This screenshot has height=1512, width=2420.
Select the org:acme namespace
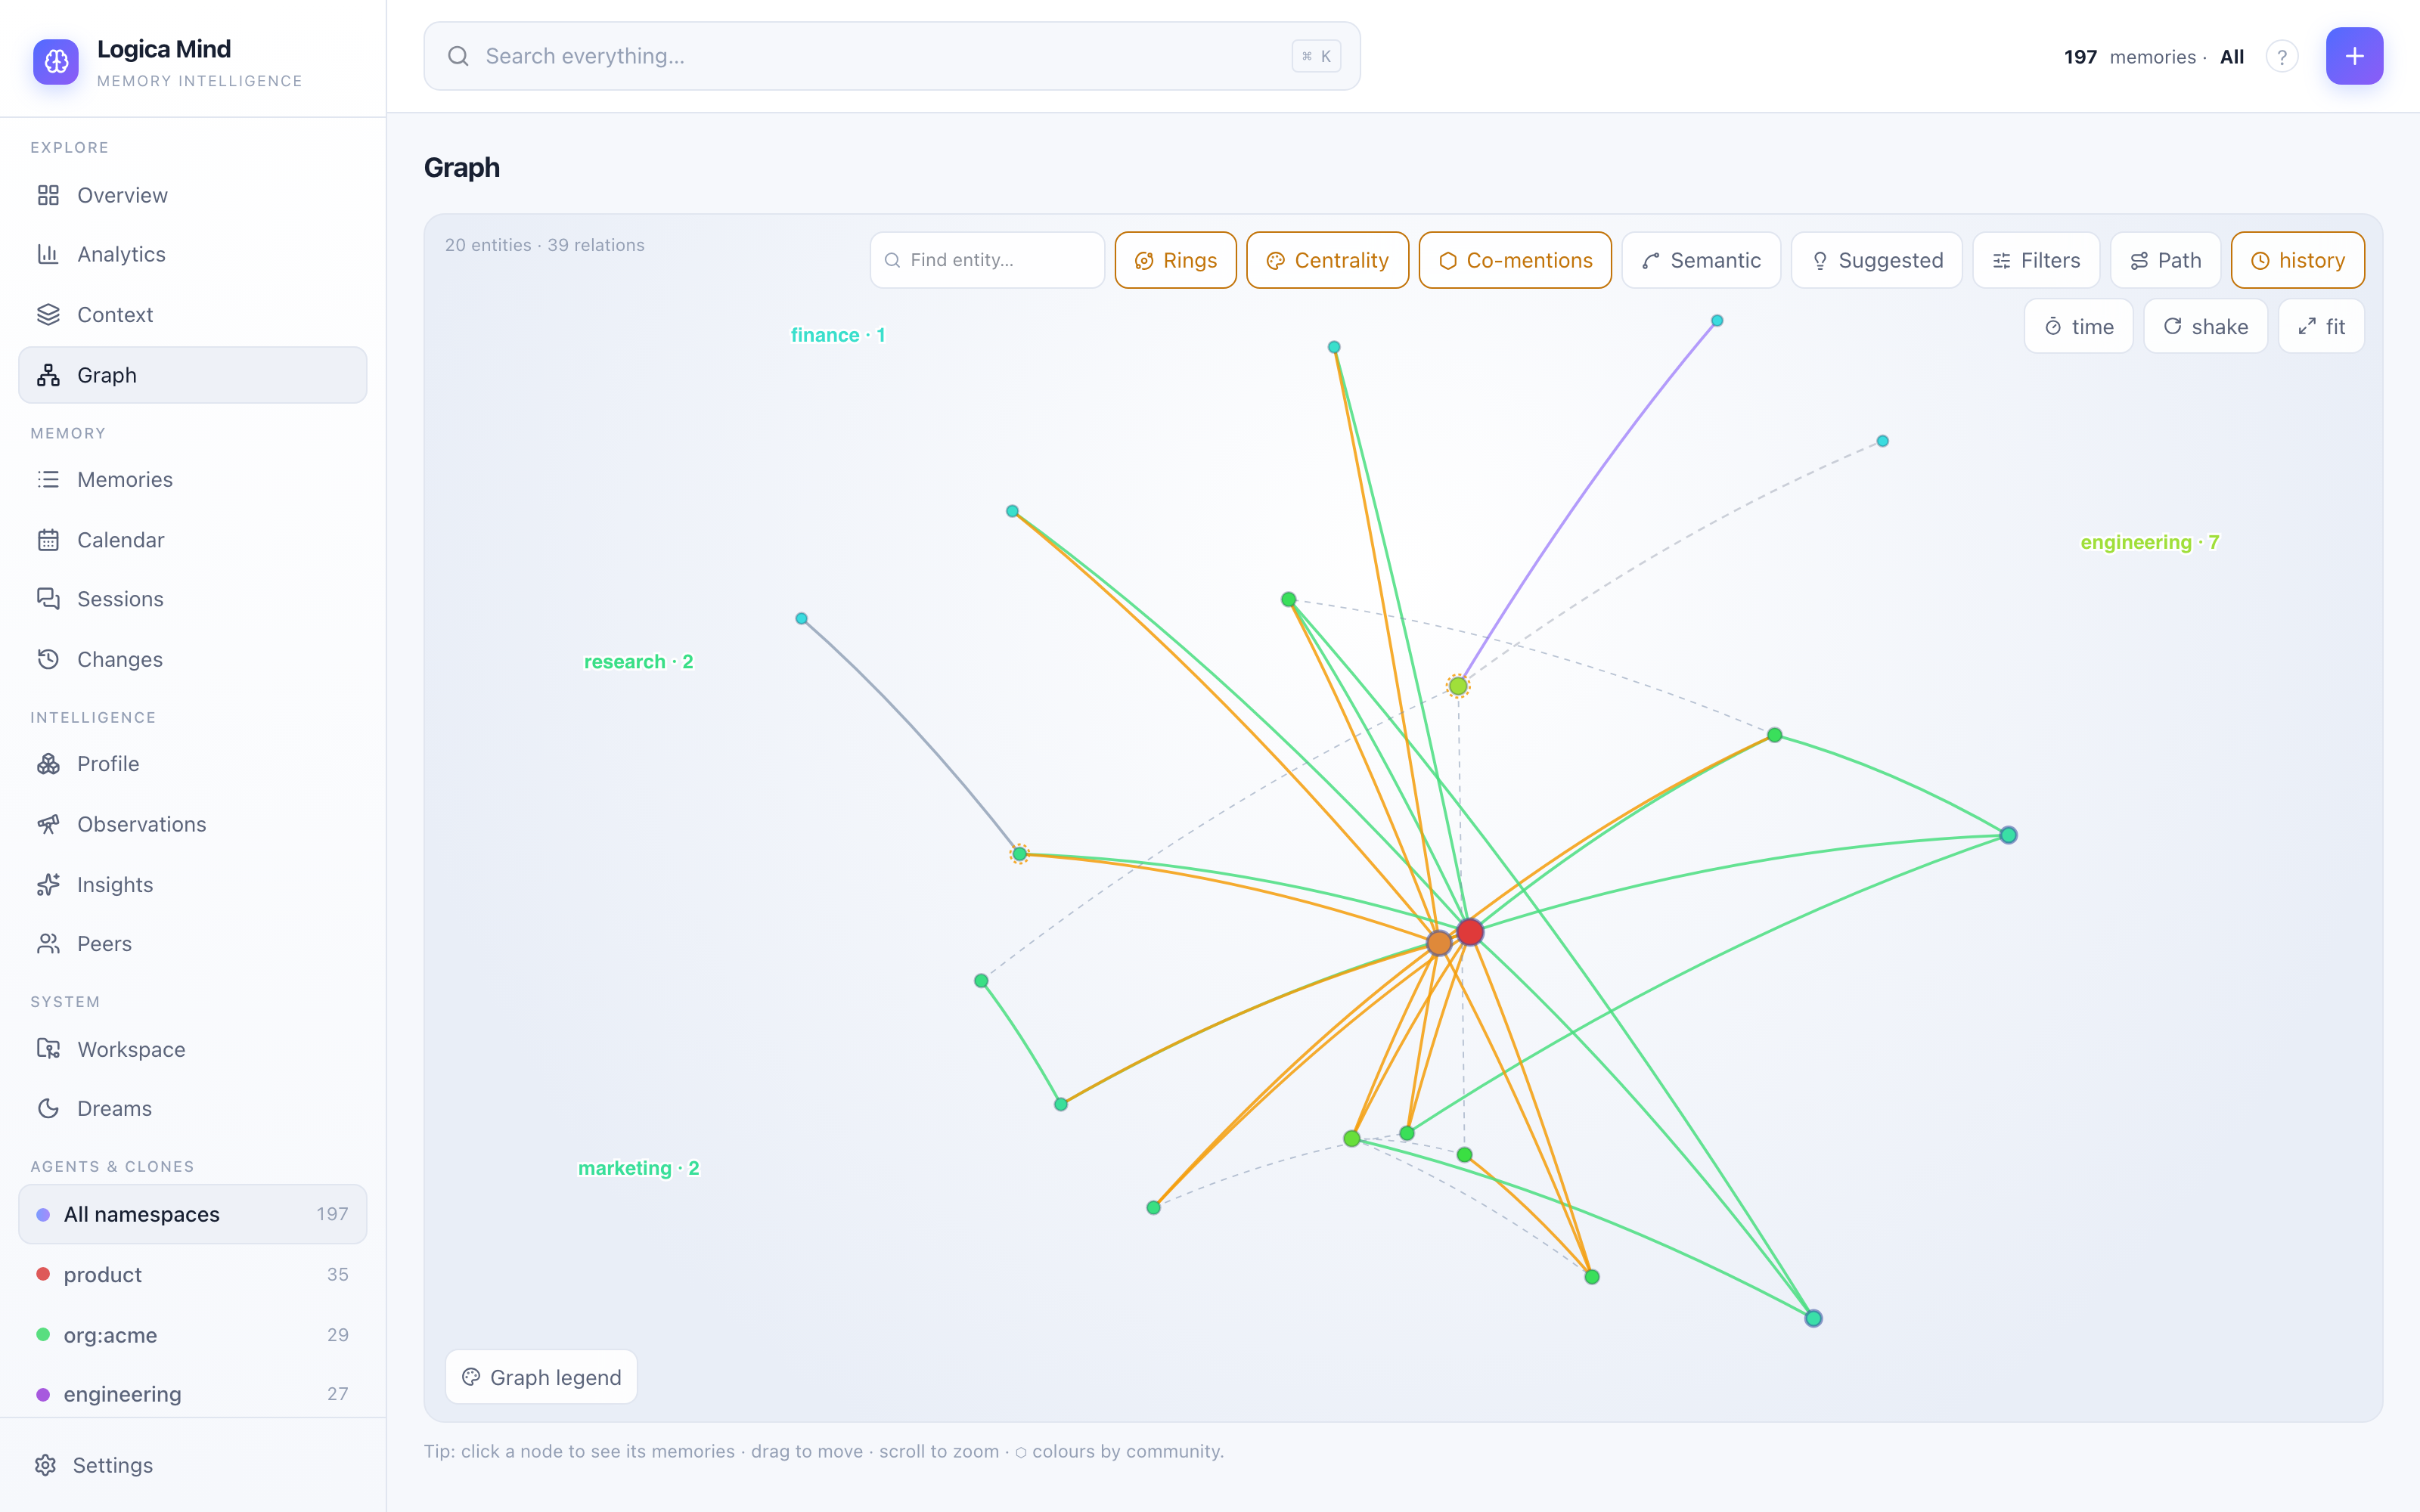(193, 1335)
